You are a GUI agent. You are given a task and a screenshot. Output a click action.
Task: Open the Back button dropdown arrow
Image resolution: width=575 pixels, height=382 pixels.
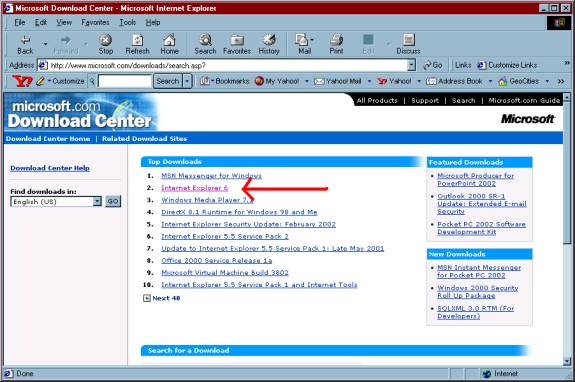point(45,44)
